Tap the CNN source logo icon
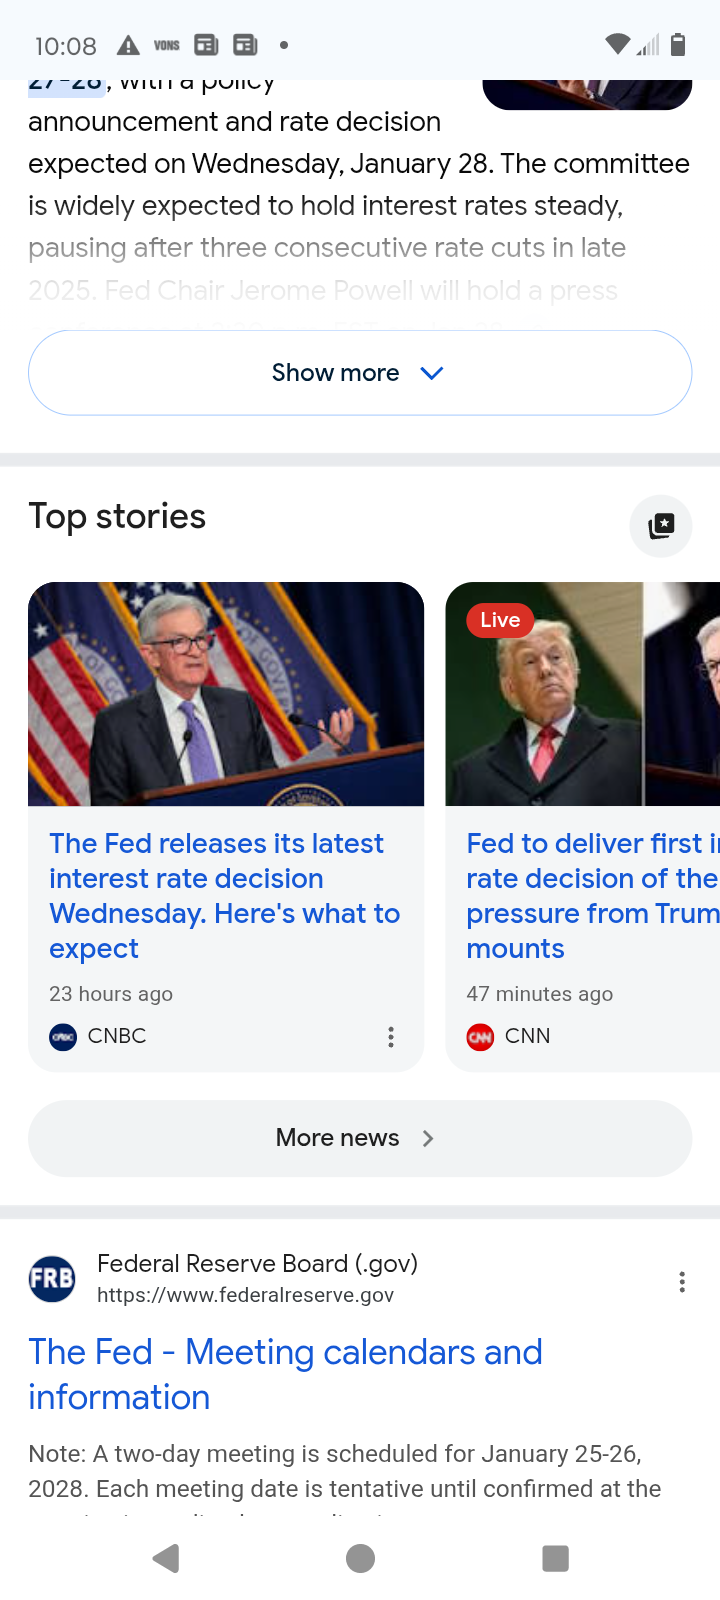720x1600 pixels. tap(480, 1037)
